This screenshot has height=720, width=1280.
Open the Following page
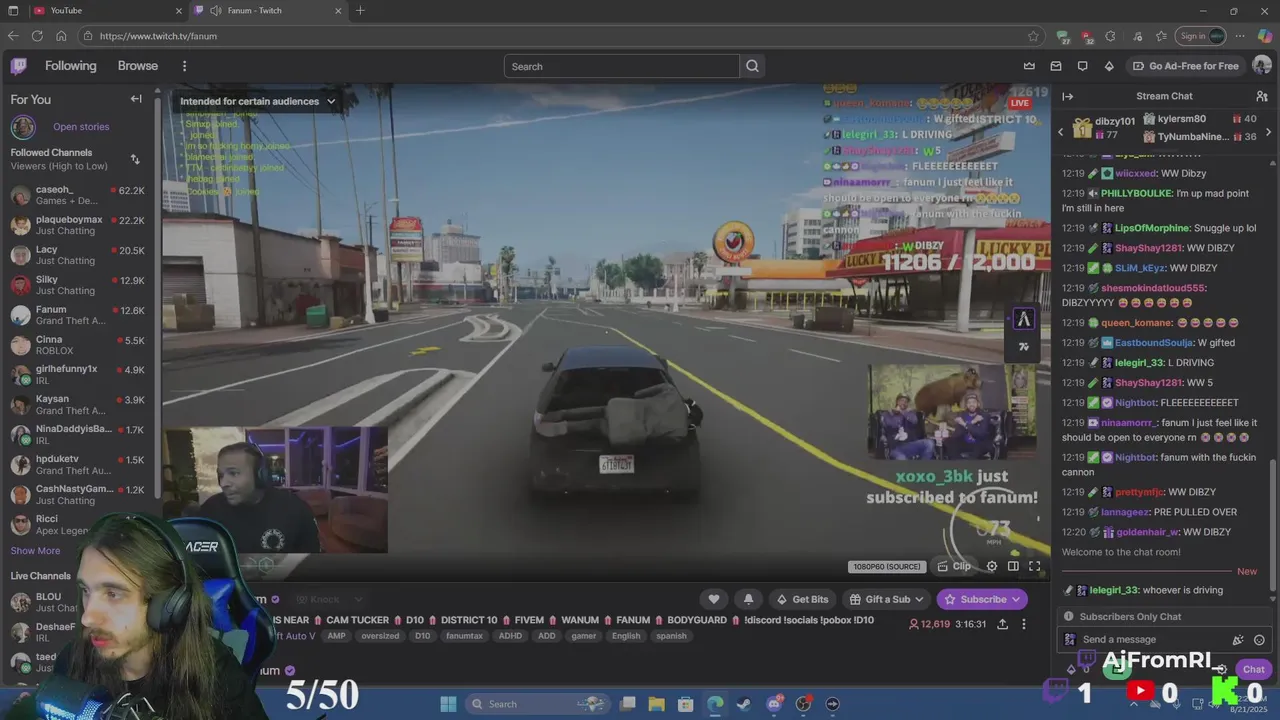pyautogui.click(x=70, y=66)
